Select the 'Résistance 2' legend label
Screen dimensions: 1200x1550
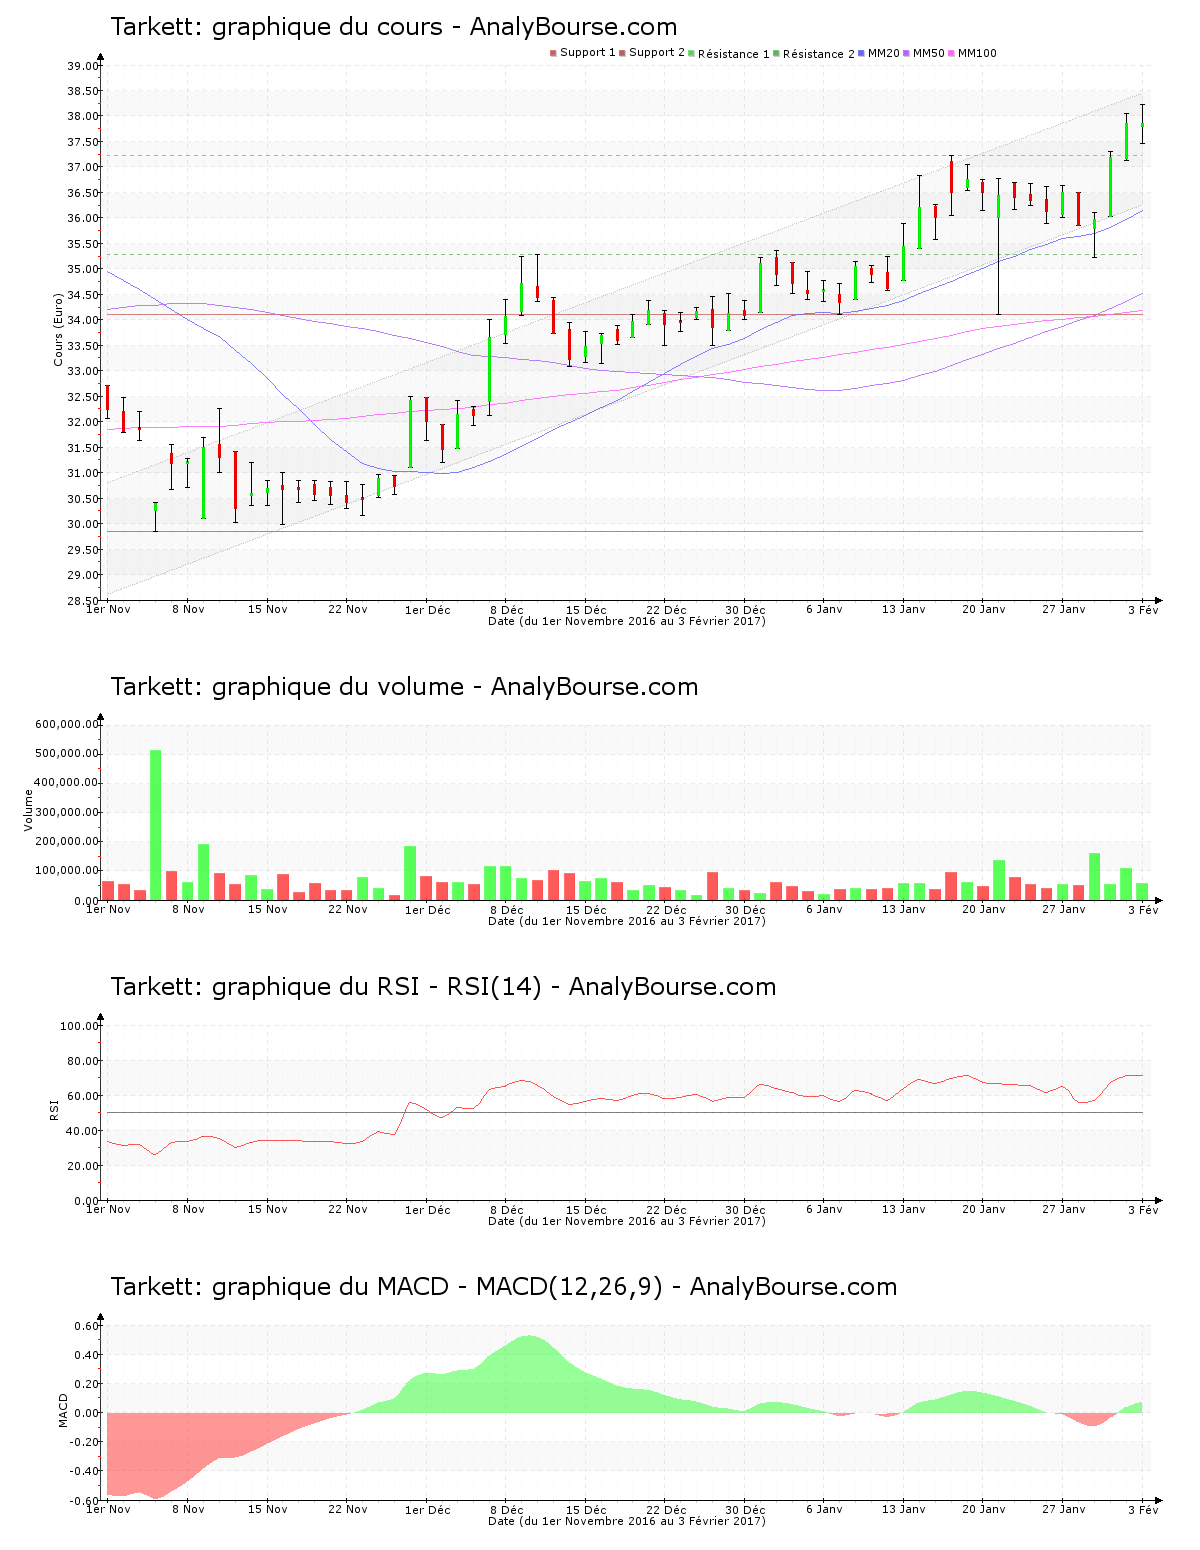(x=819, y=54)
